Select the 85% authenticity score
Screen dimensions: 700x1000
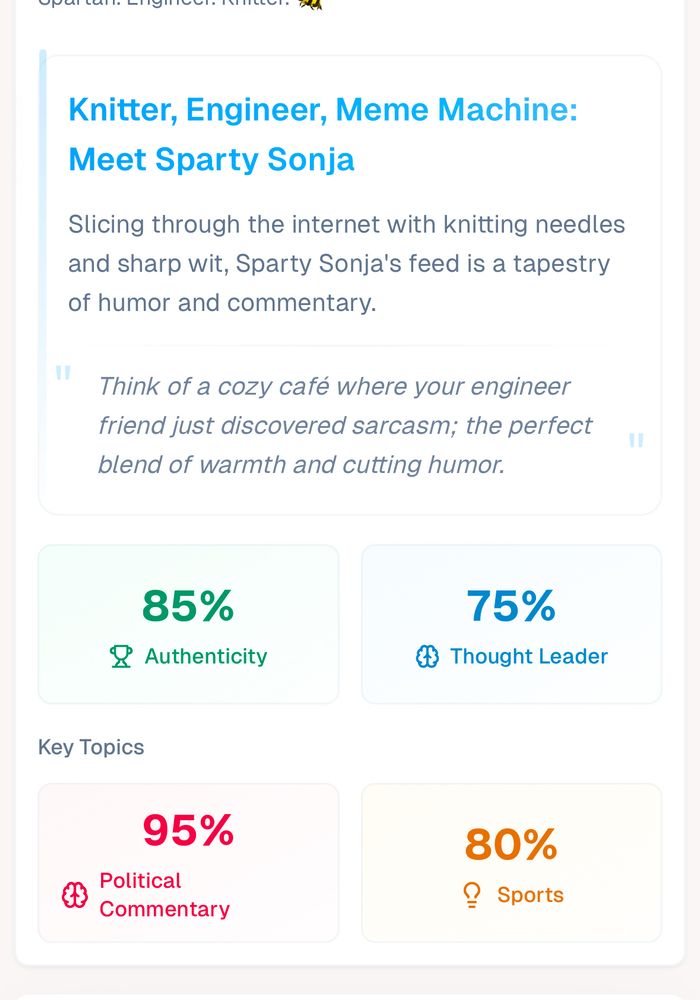188,606
